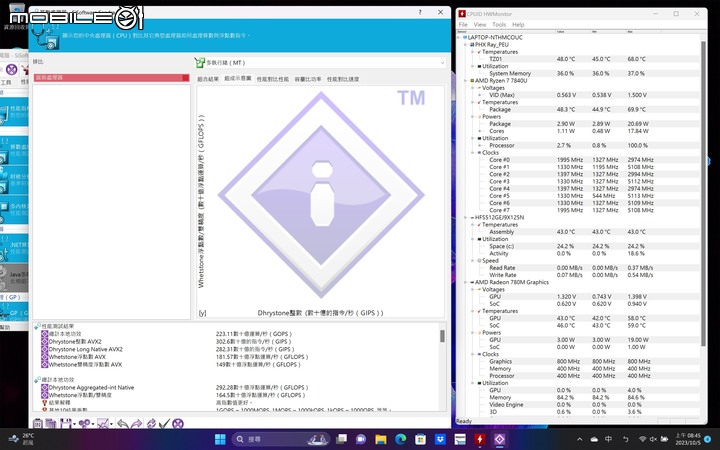This screenshot has height=450, width=720.
Task: Select the red highlighted current processor row
Action: [x=112, y=78]
